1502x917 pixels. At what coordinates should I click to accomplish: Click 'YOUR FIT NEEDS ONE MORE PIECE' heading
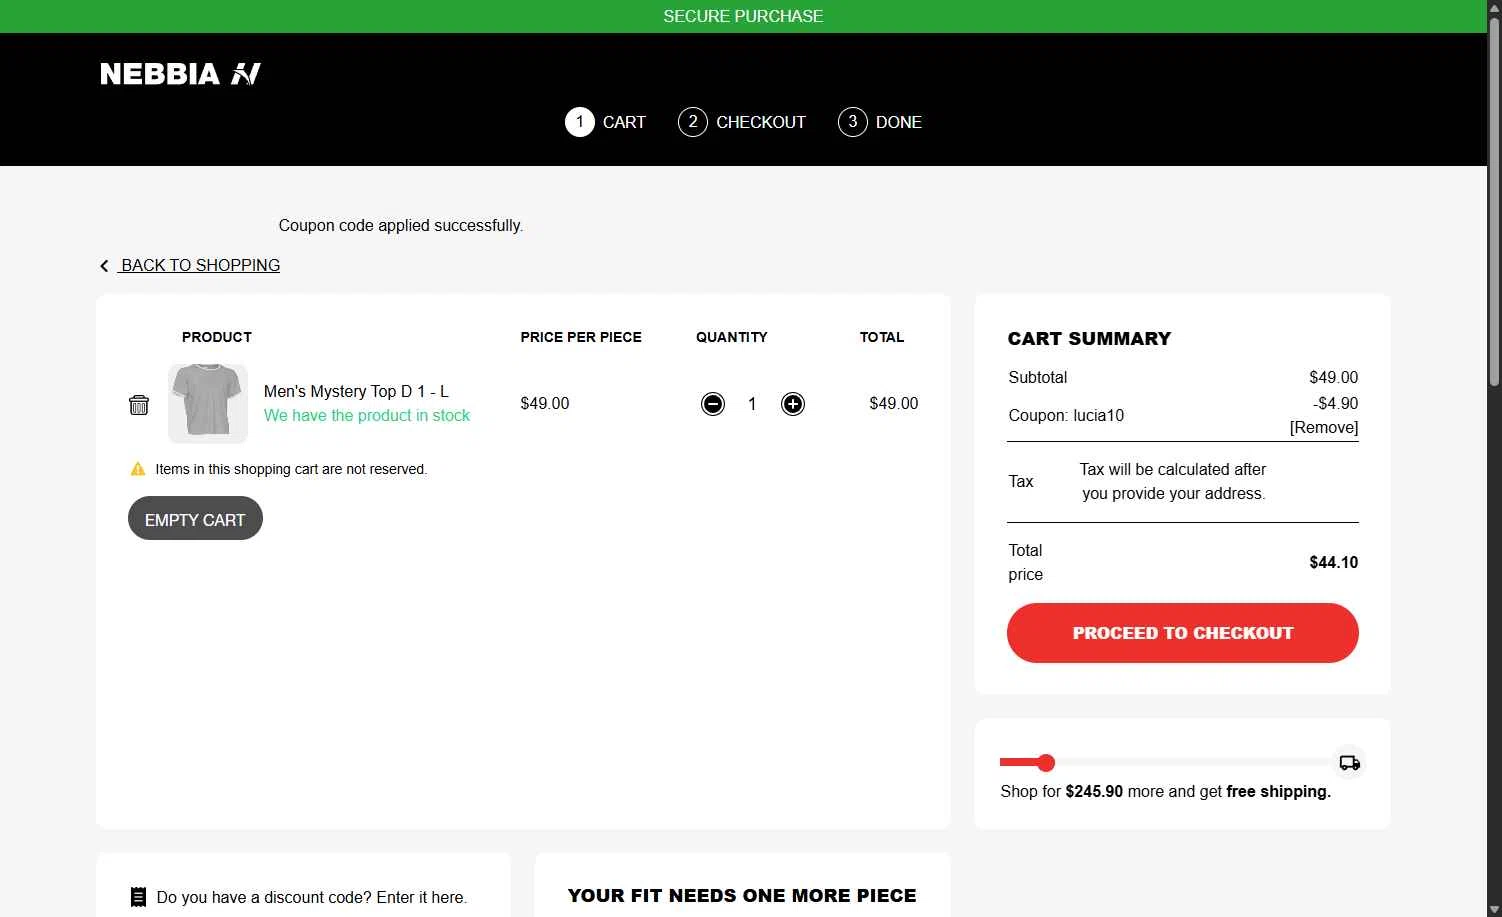click(x=742, y=896)
